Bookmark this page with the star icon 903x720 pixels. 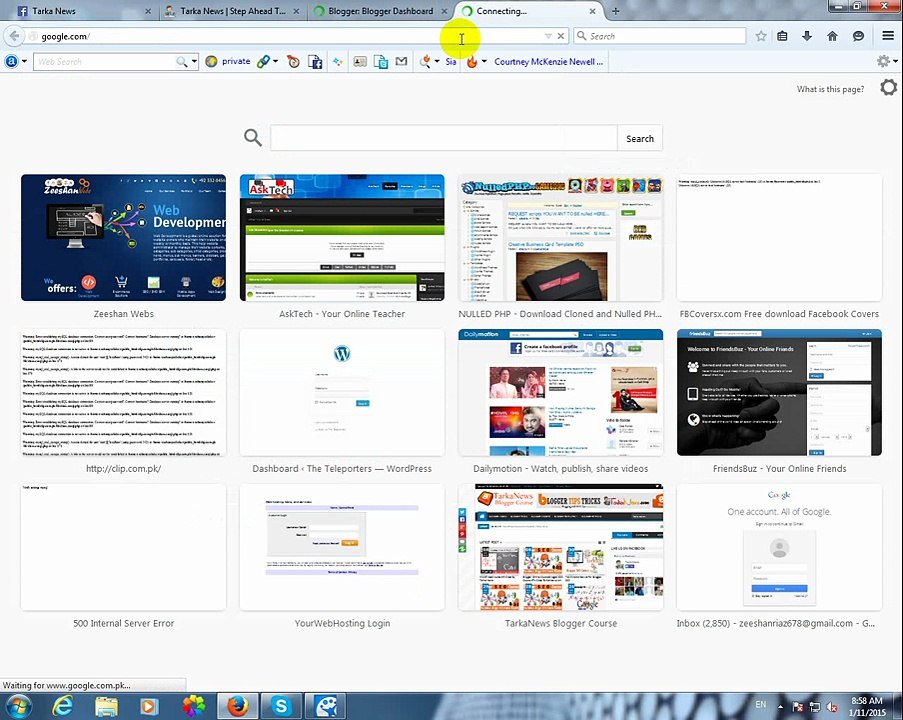coord(761,36)
